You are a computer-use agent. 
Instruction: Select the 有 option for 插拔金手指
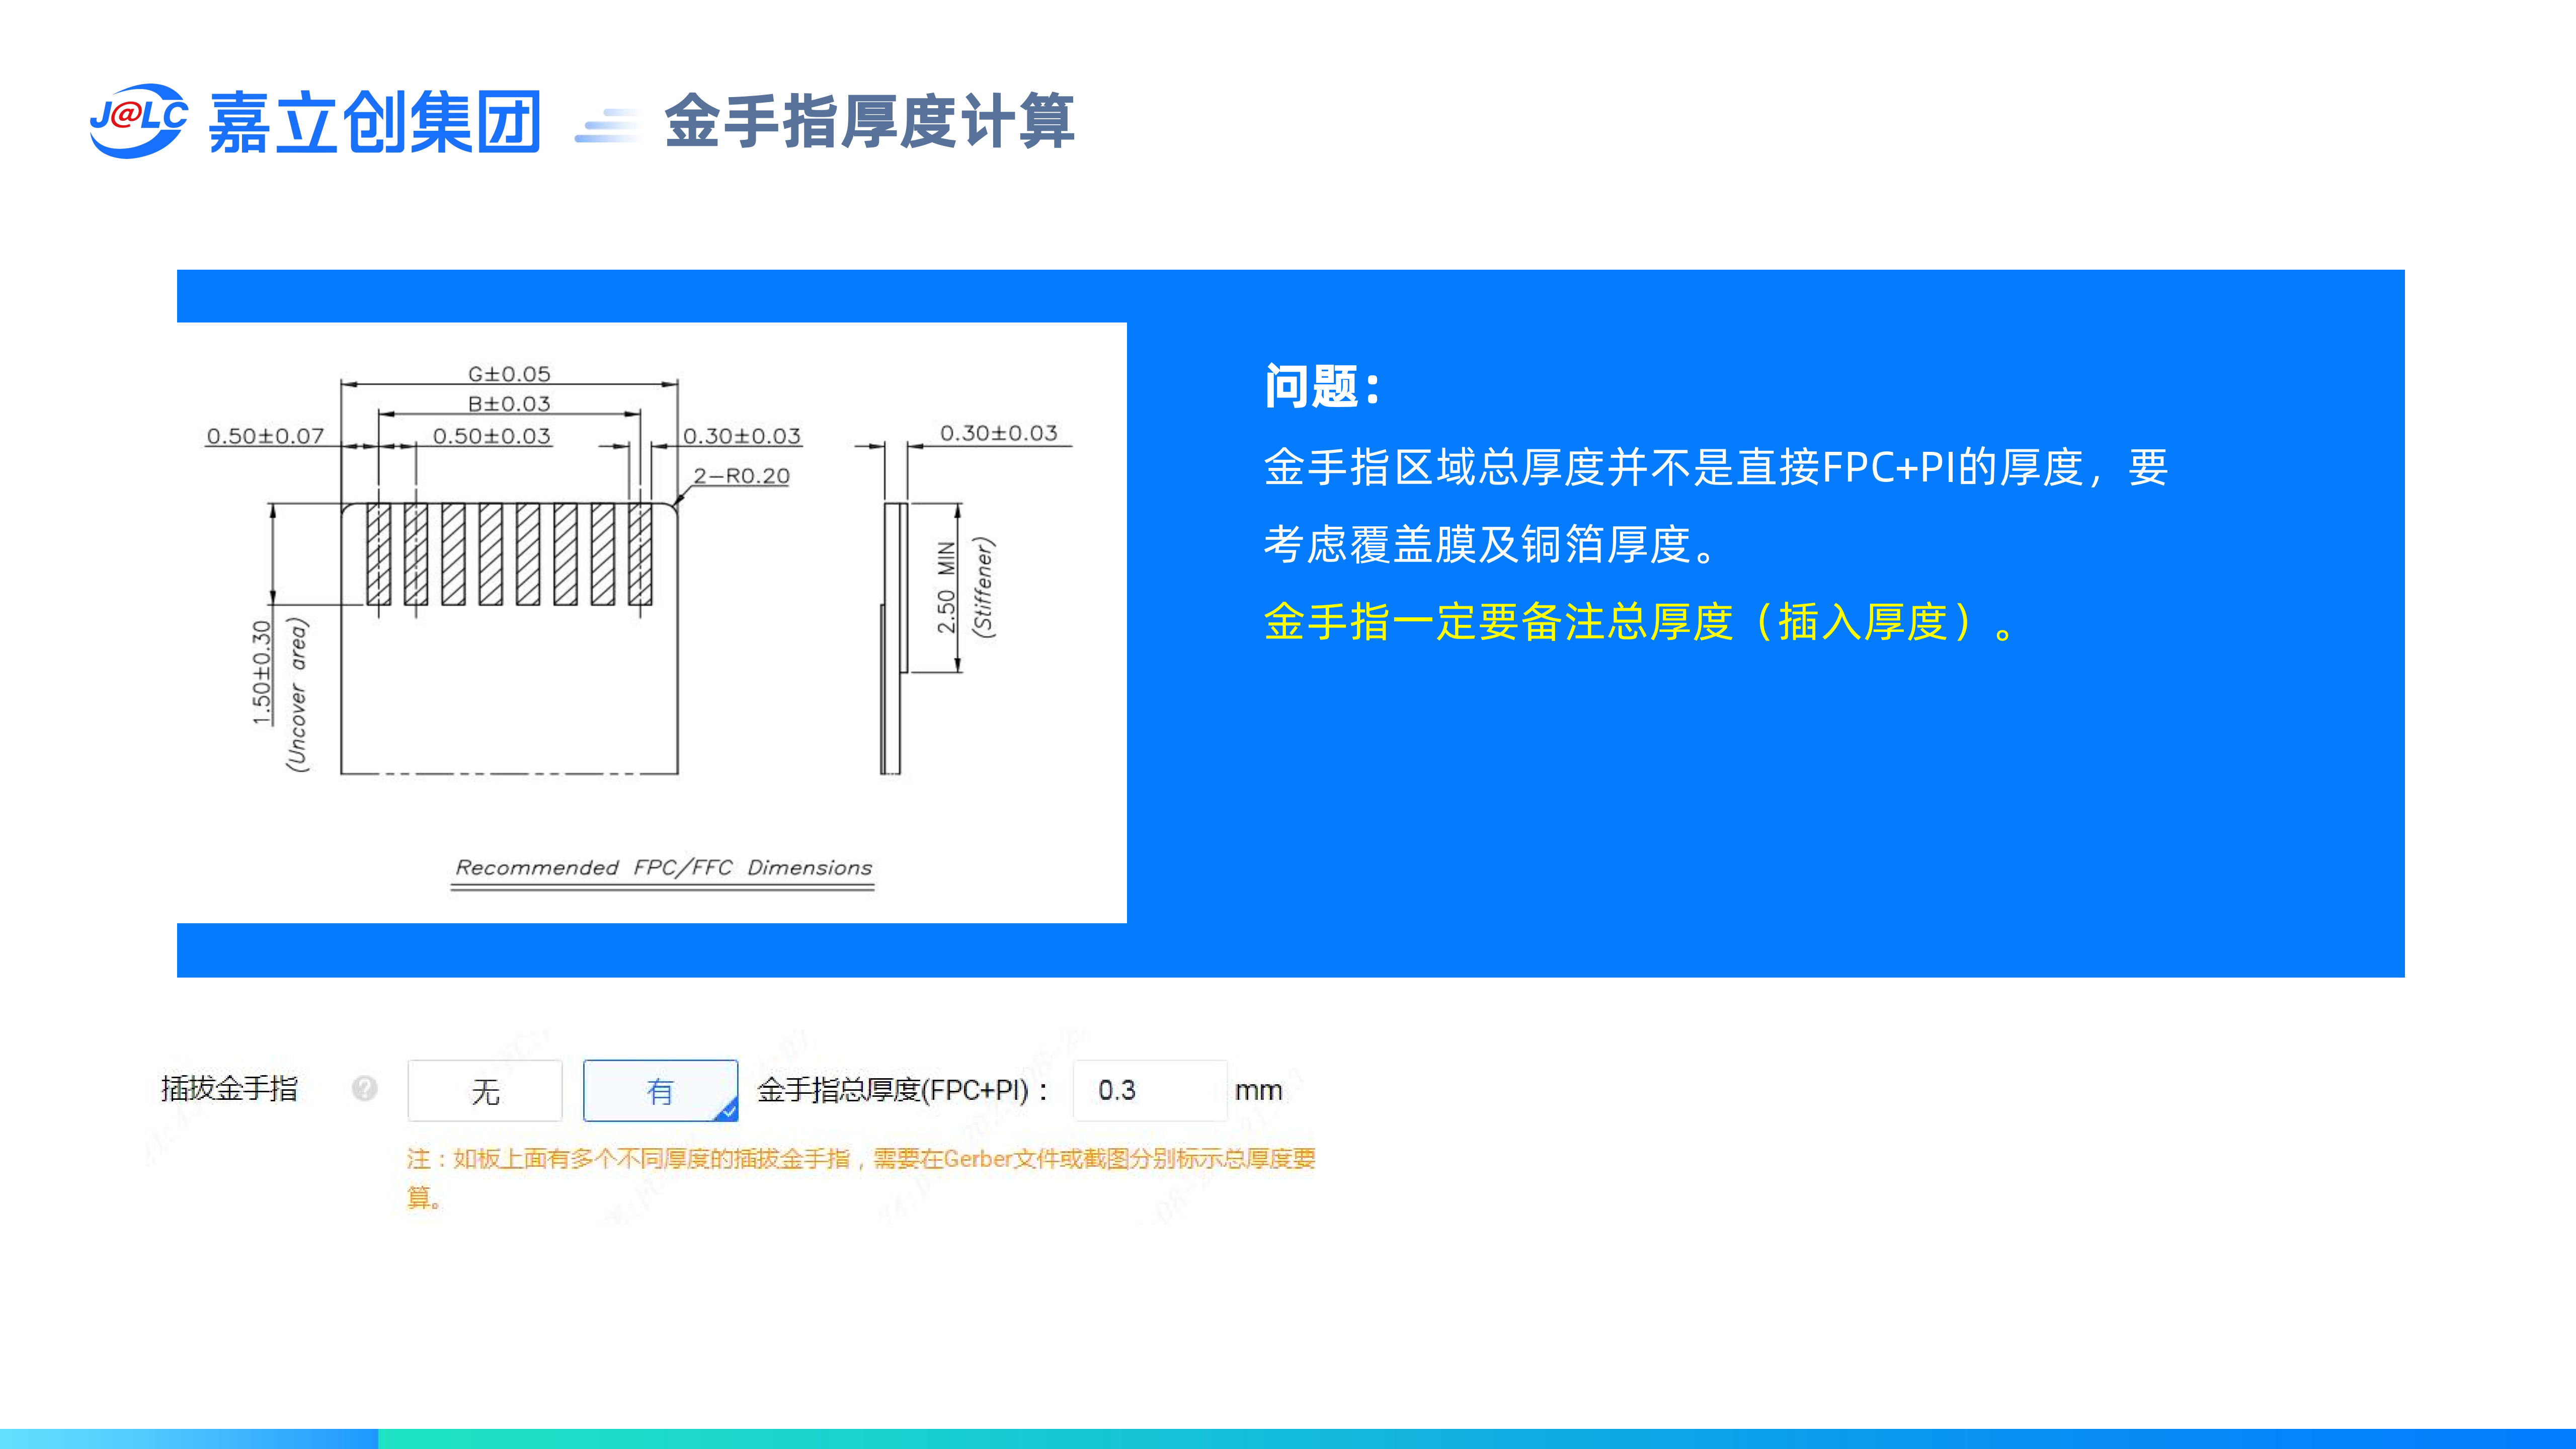pos(660,1090)
